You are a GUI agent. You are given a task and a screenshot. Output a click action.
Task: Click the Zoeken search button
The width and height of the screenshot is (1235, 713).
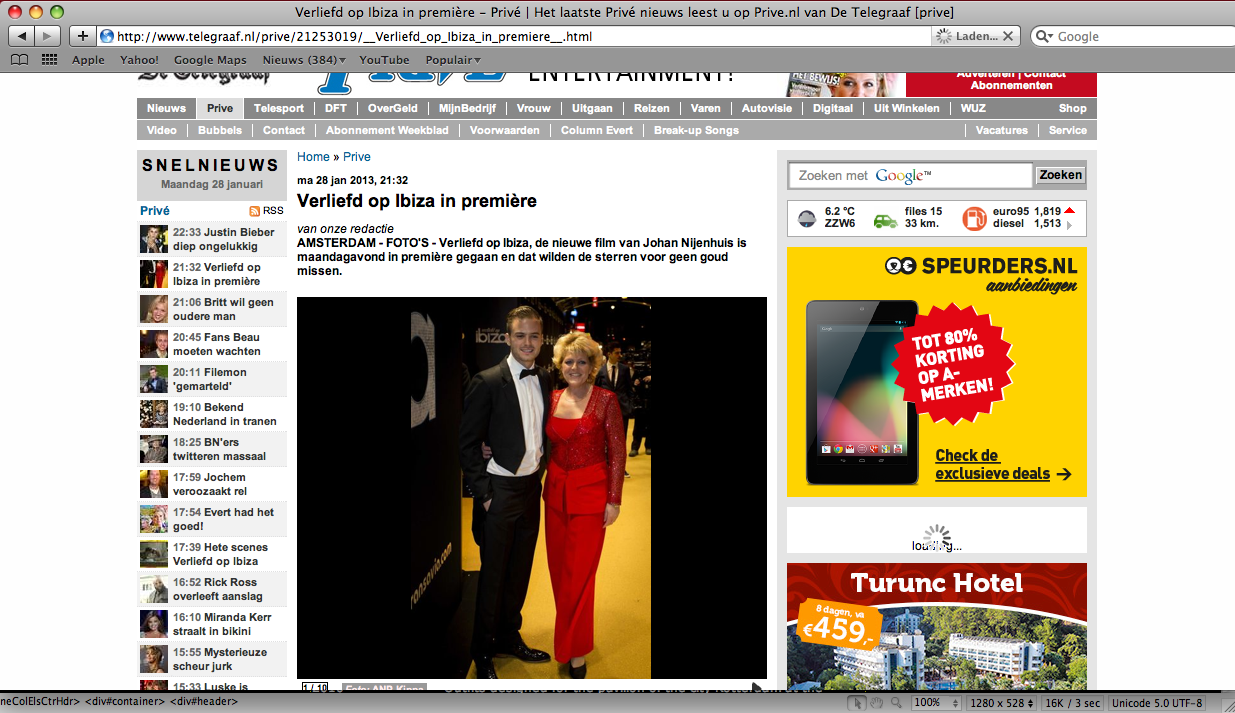(1061, 175)
